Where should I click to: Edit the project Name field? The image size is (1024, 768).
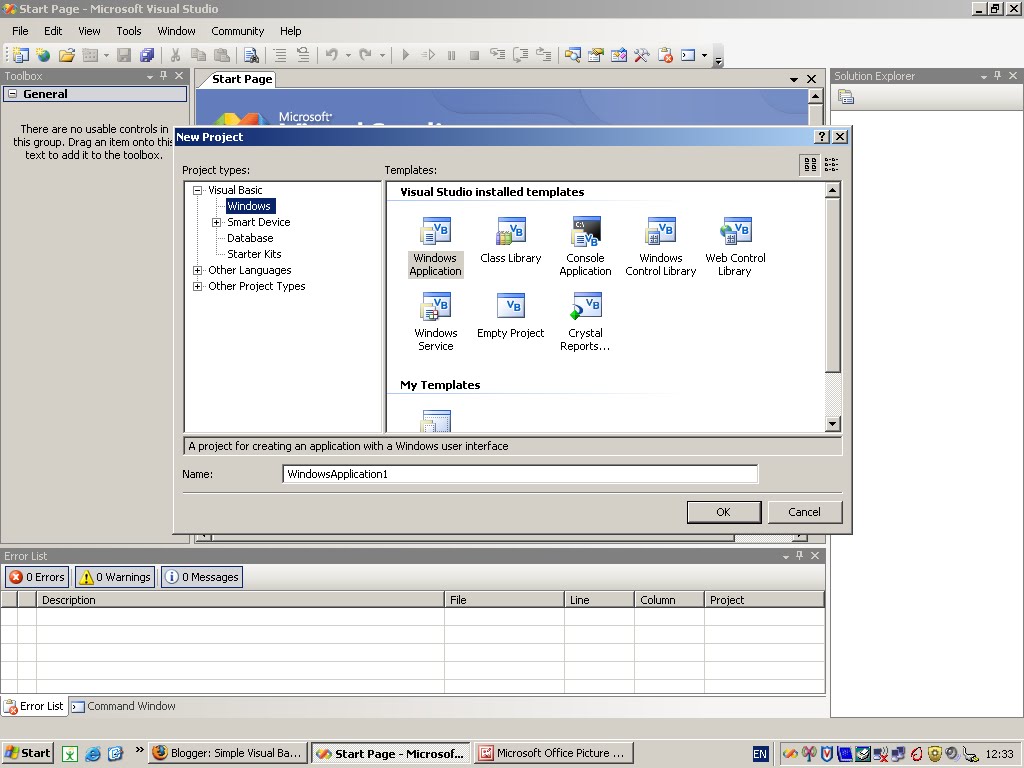[x=519, y=473]
